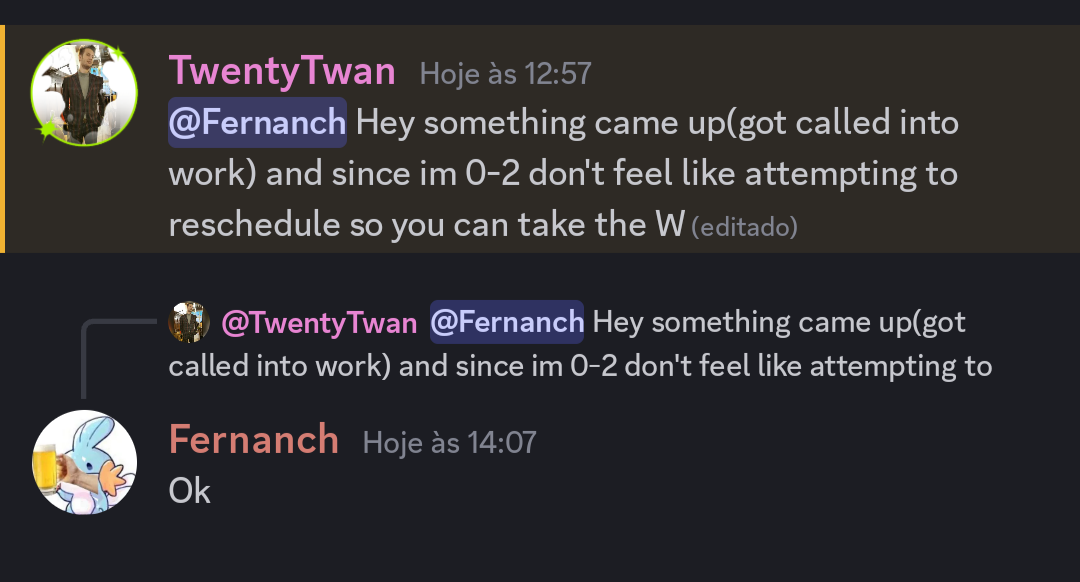Select the "Ok" message text
Image resolution: width=1080 pixels, height=582 pixels.
point(190,490)
